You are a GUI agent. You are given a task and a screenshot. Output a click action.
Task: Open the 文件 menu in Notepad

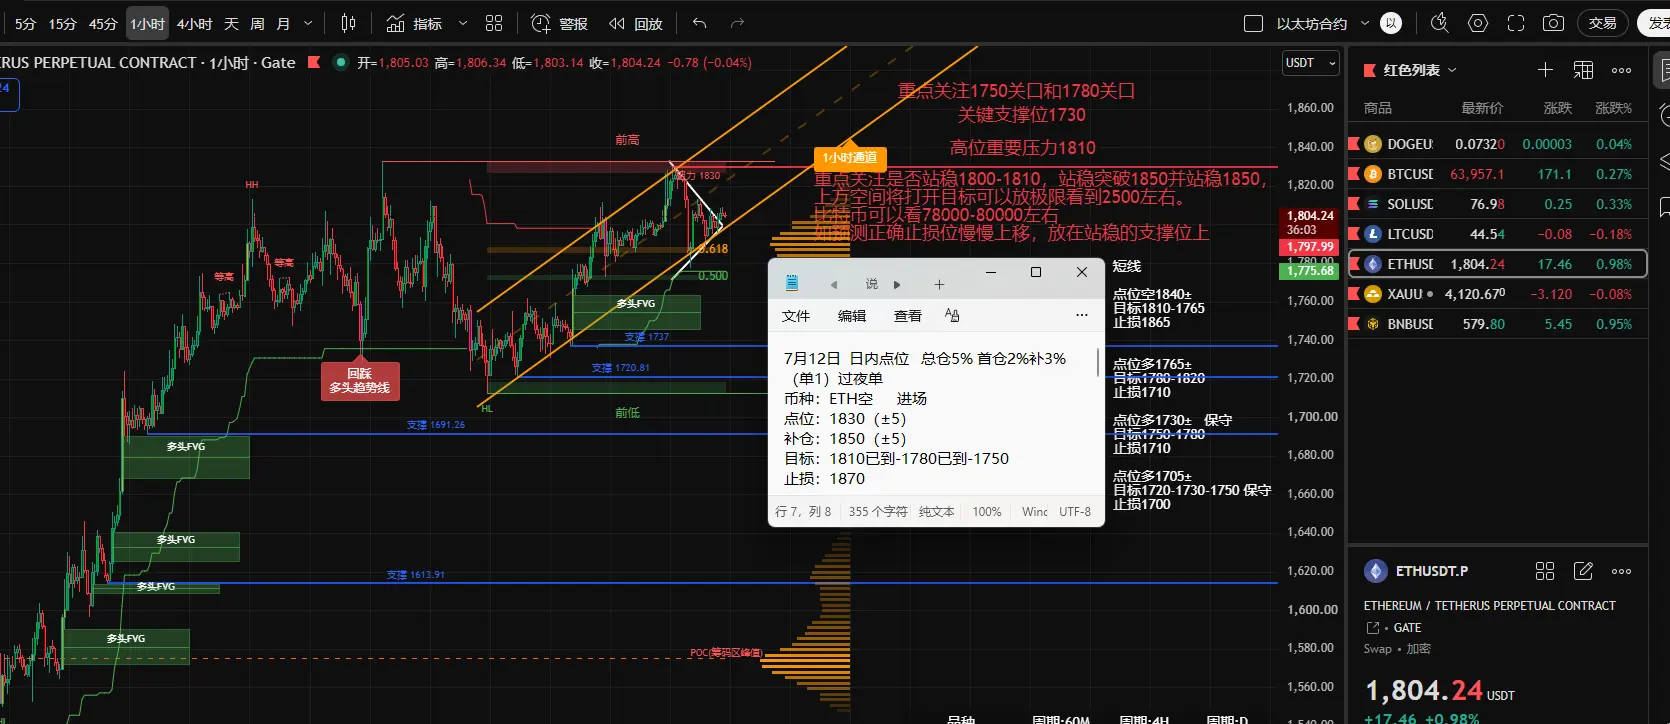point(796,315)
